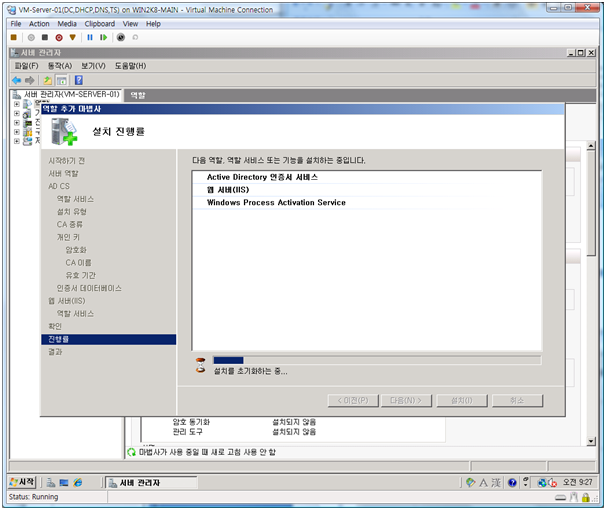Expand the 역할 node in the console tree
The height and width of the screenshot is (510, 606).
point(17,104)
